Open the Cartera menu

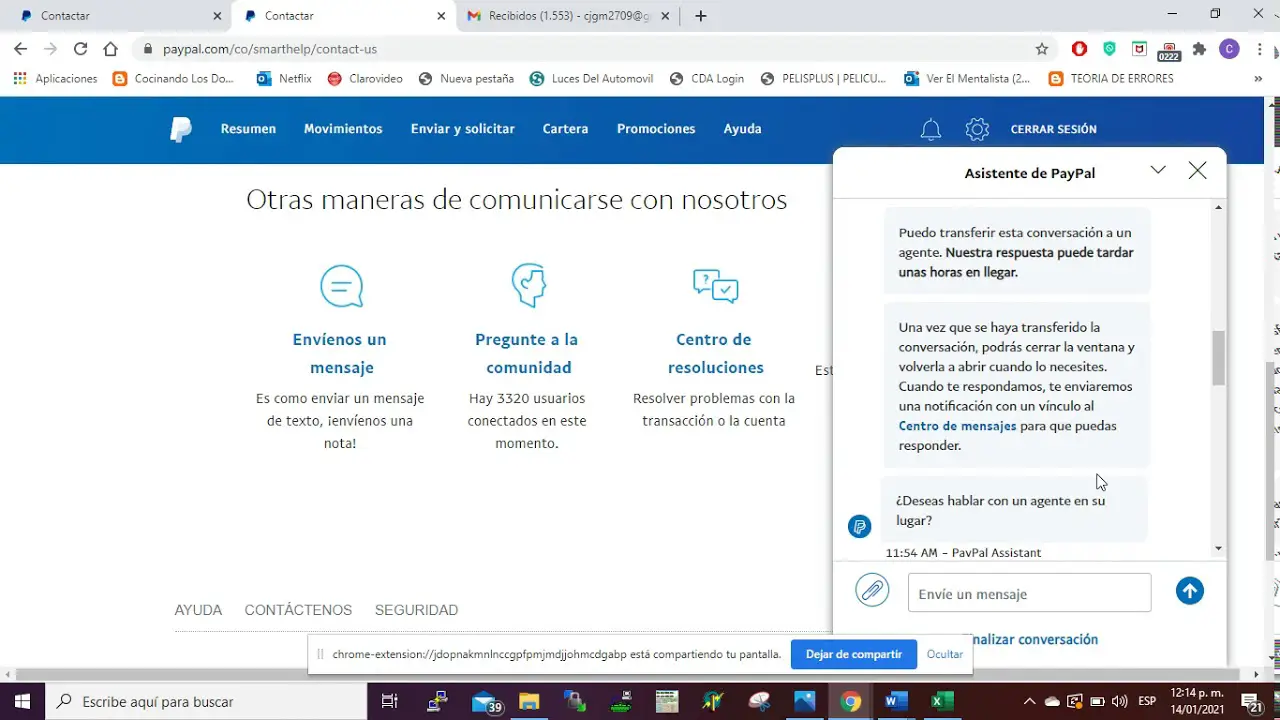[x=565, y=129]
